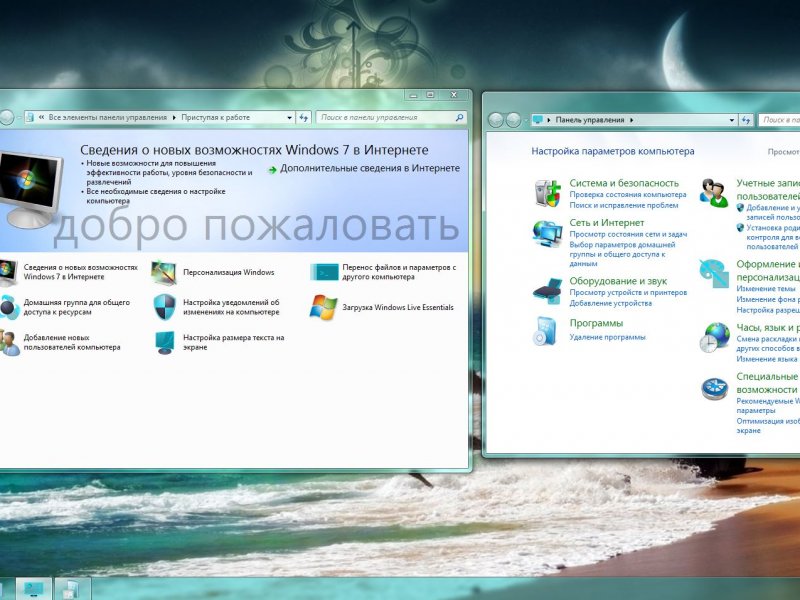Open the Персонализация Windows icon
The image size is (800, 600).
[x=163, y=272]
